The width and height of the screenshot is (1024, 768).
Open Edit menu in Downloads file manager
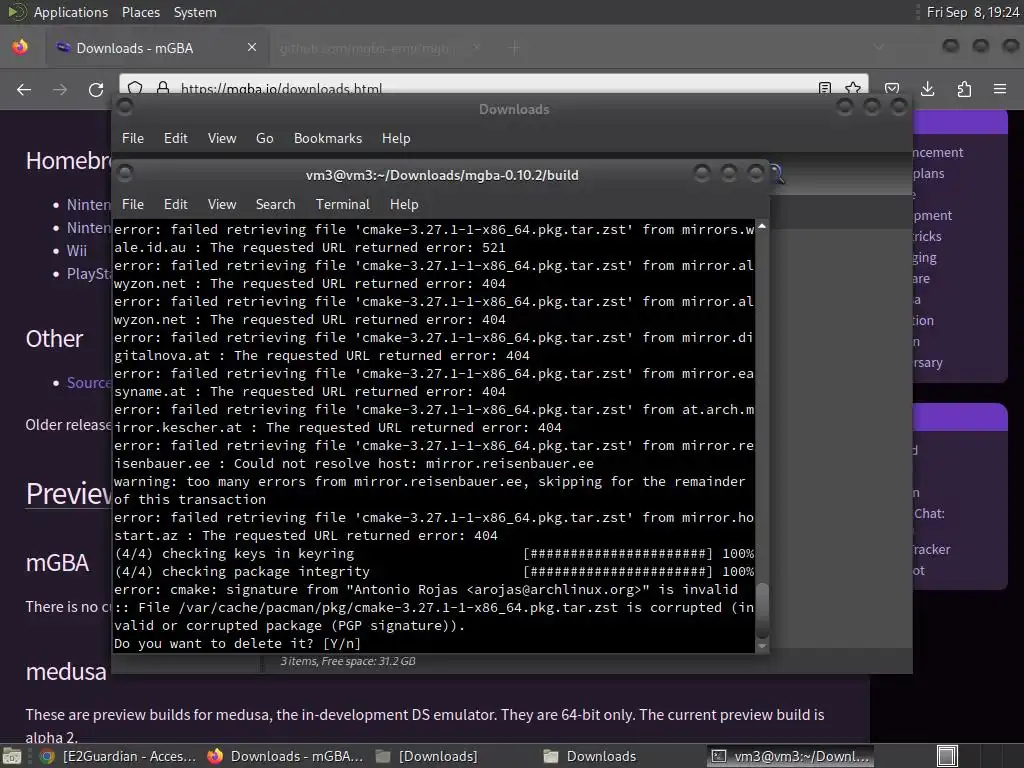[176, 138]
